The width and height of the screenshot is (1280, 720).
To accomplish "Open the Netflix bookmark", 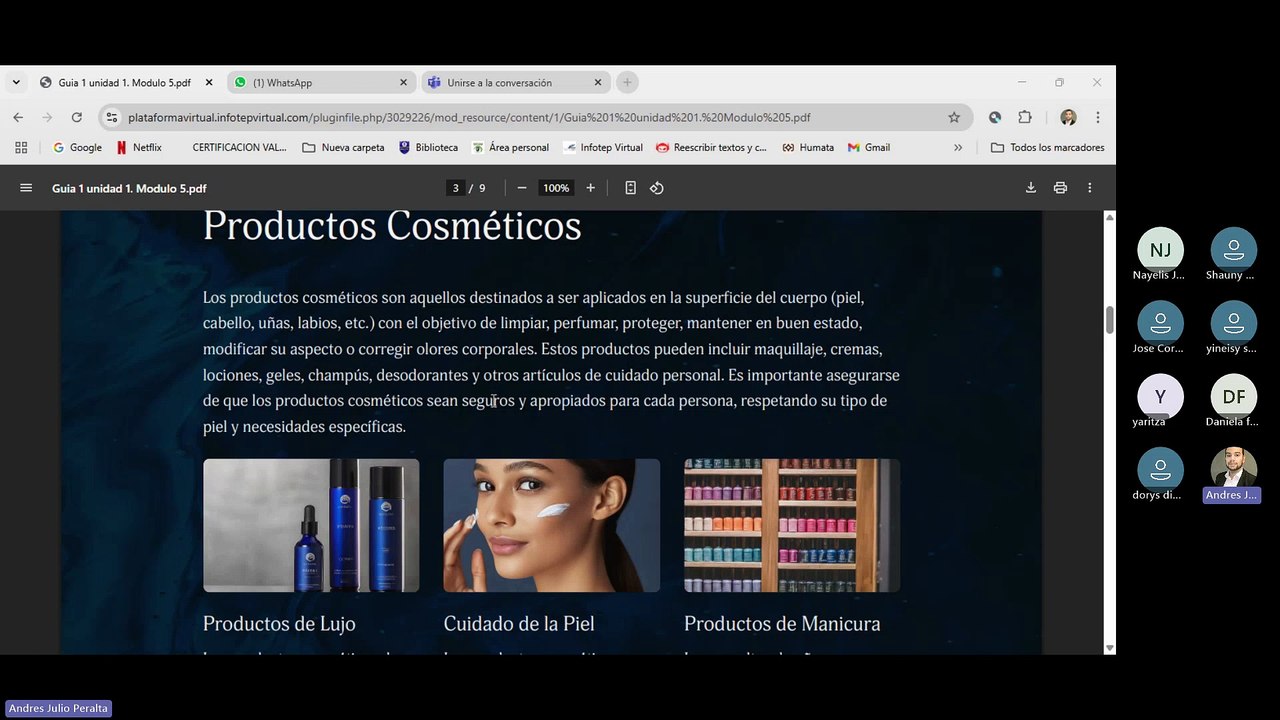I will click(139, 147).
